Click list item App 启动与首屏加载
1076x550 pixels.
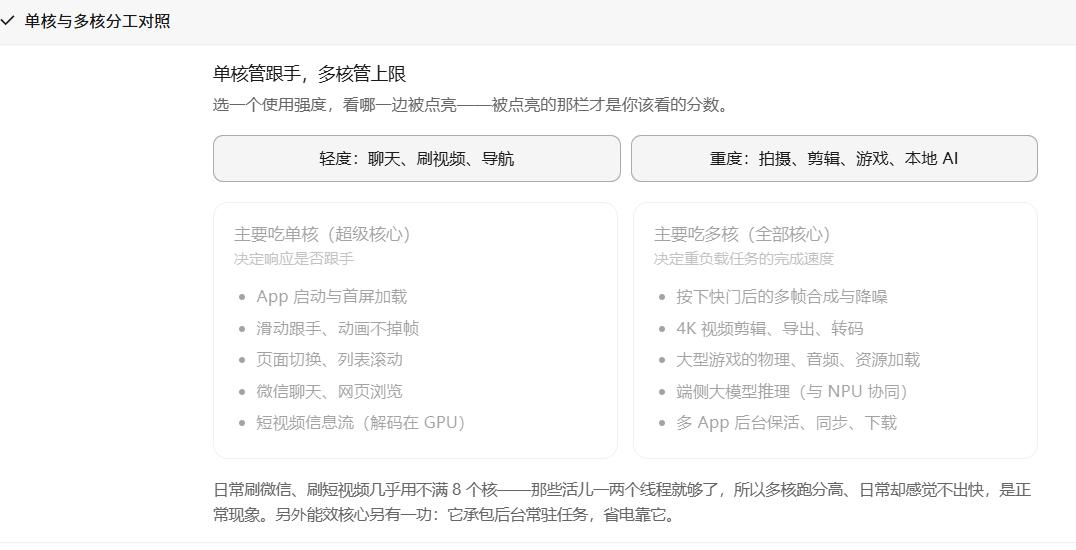pyautogui.click(x=331, y=297)
